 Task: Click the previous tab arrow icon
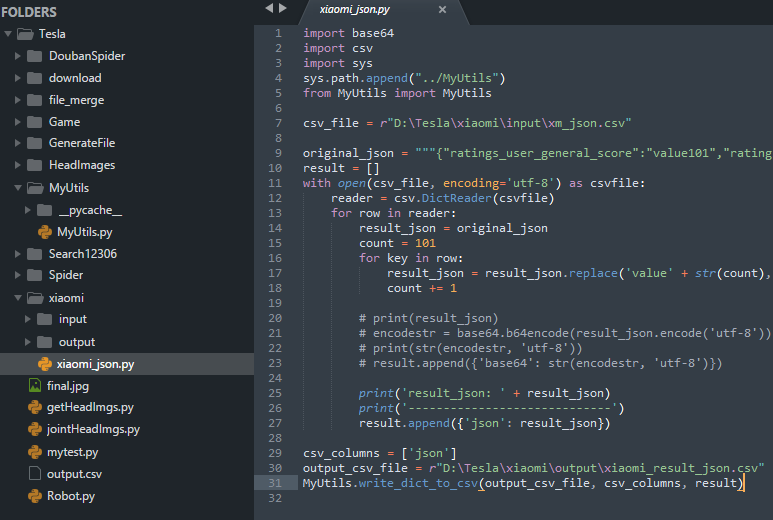268,9
